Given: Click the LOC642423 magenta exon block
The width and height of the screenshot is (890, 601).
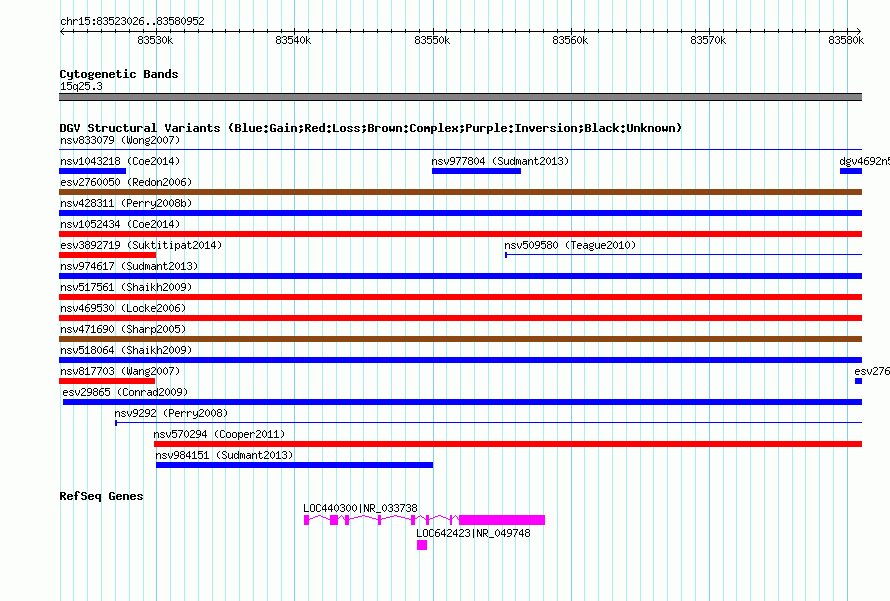Looking at the screenshot, I should tap(422, 545).
